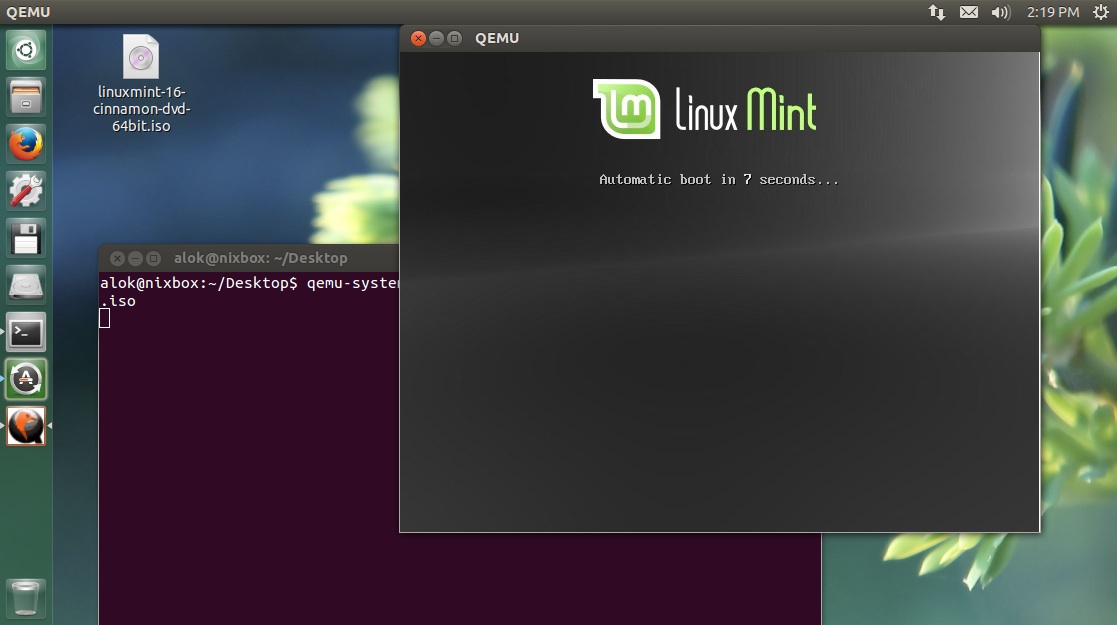This screenshot has width=1117, height=625.
Task: Open Software Updater from launcher
Action: click(26, 379)
